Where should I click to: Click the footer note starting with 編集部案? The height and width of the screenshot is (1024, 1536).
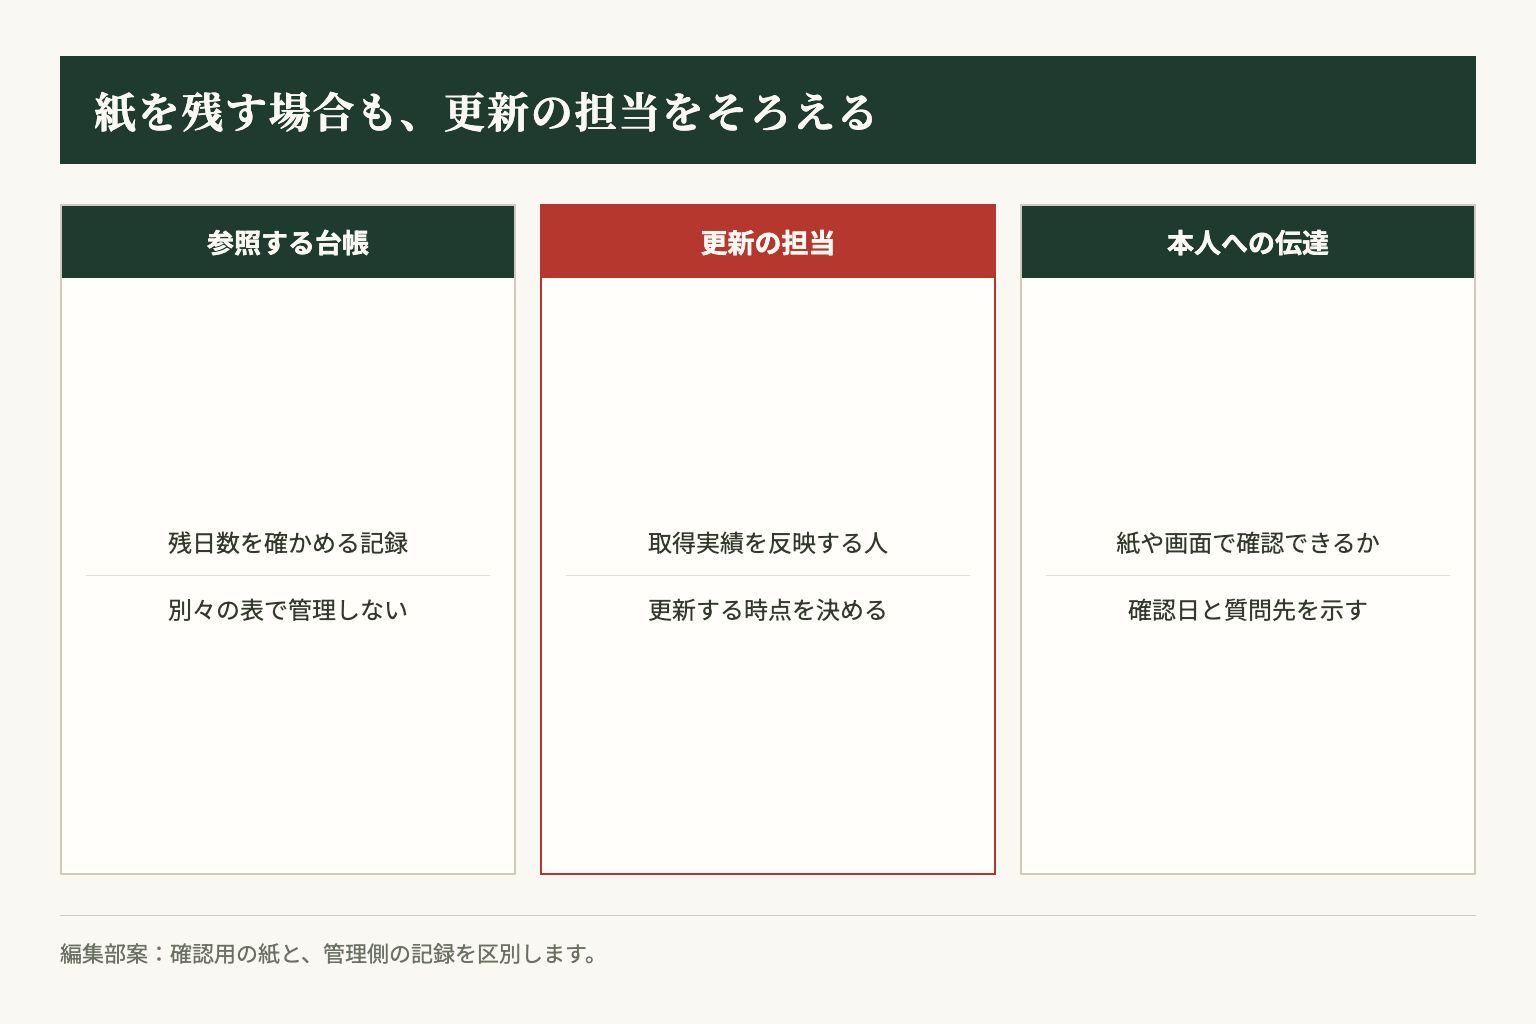[x=329, y=954]
